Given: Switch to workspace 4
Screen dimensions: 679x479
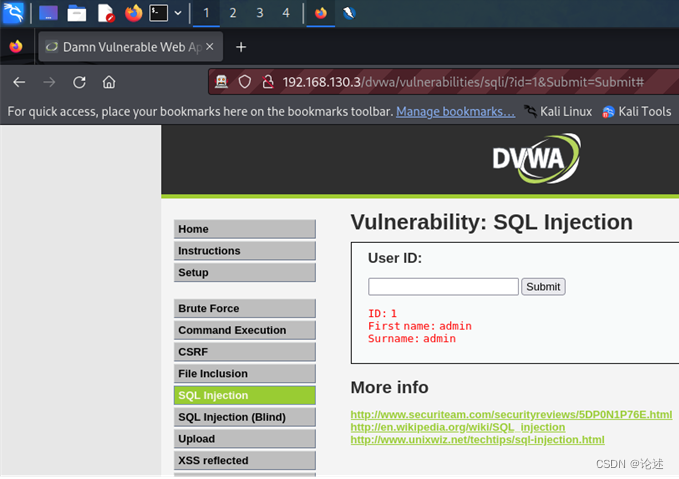Looking at the screenshot, I should 286,13.
